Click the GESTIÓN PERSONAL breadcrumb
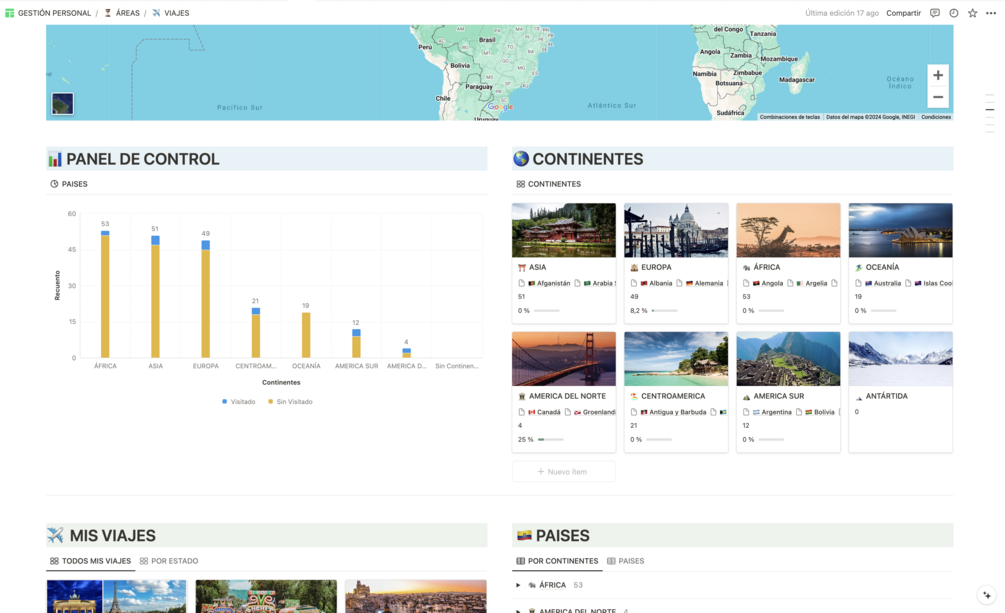The image size is (1005, 613). [48, 13]
